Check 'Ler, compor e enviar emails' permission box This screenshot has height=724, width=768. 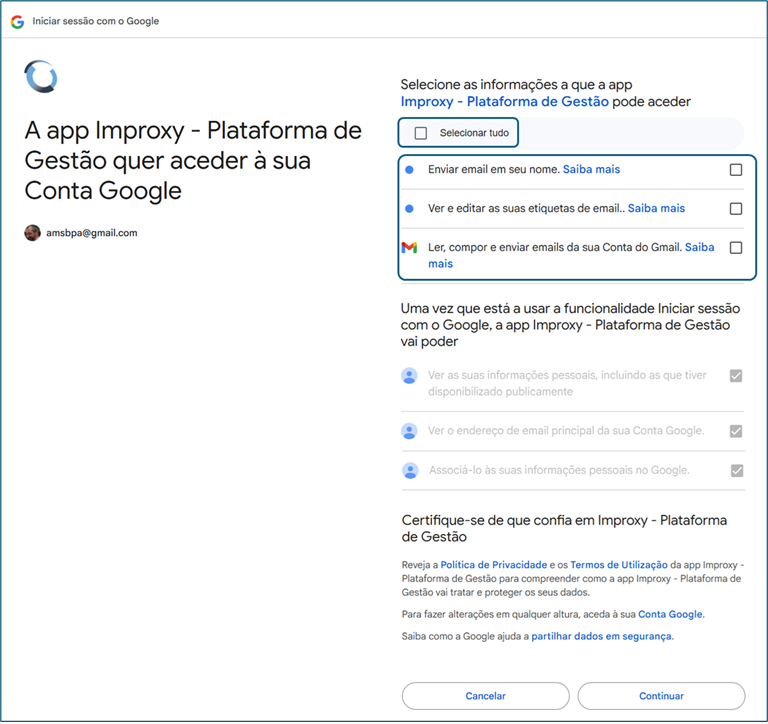(736, 247)
